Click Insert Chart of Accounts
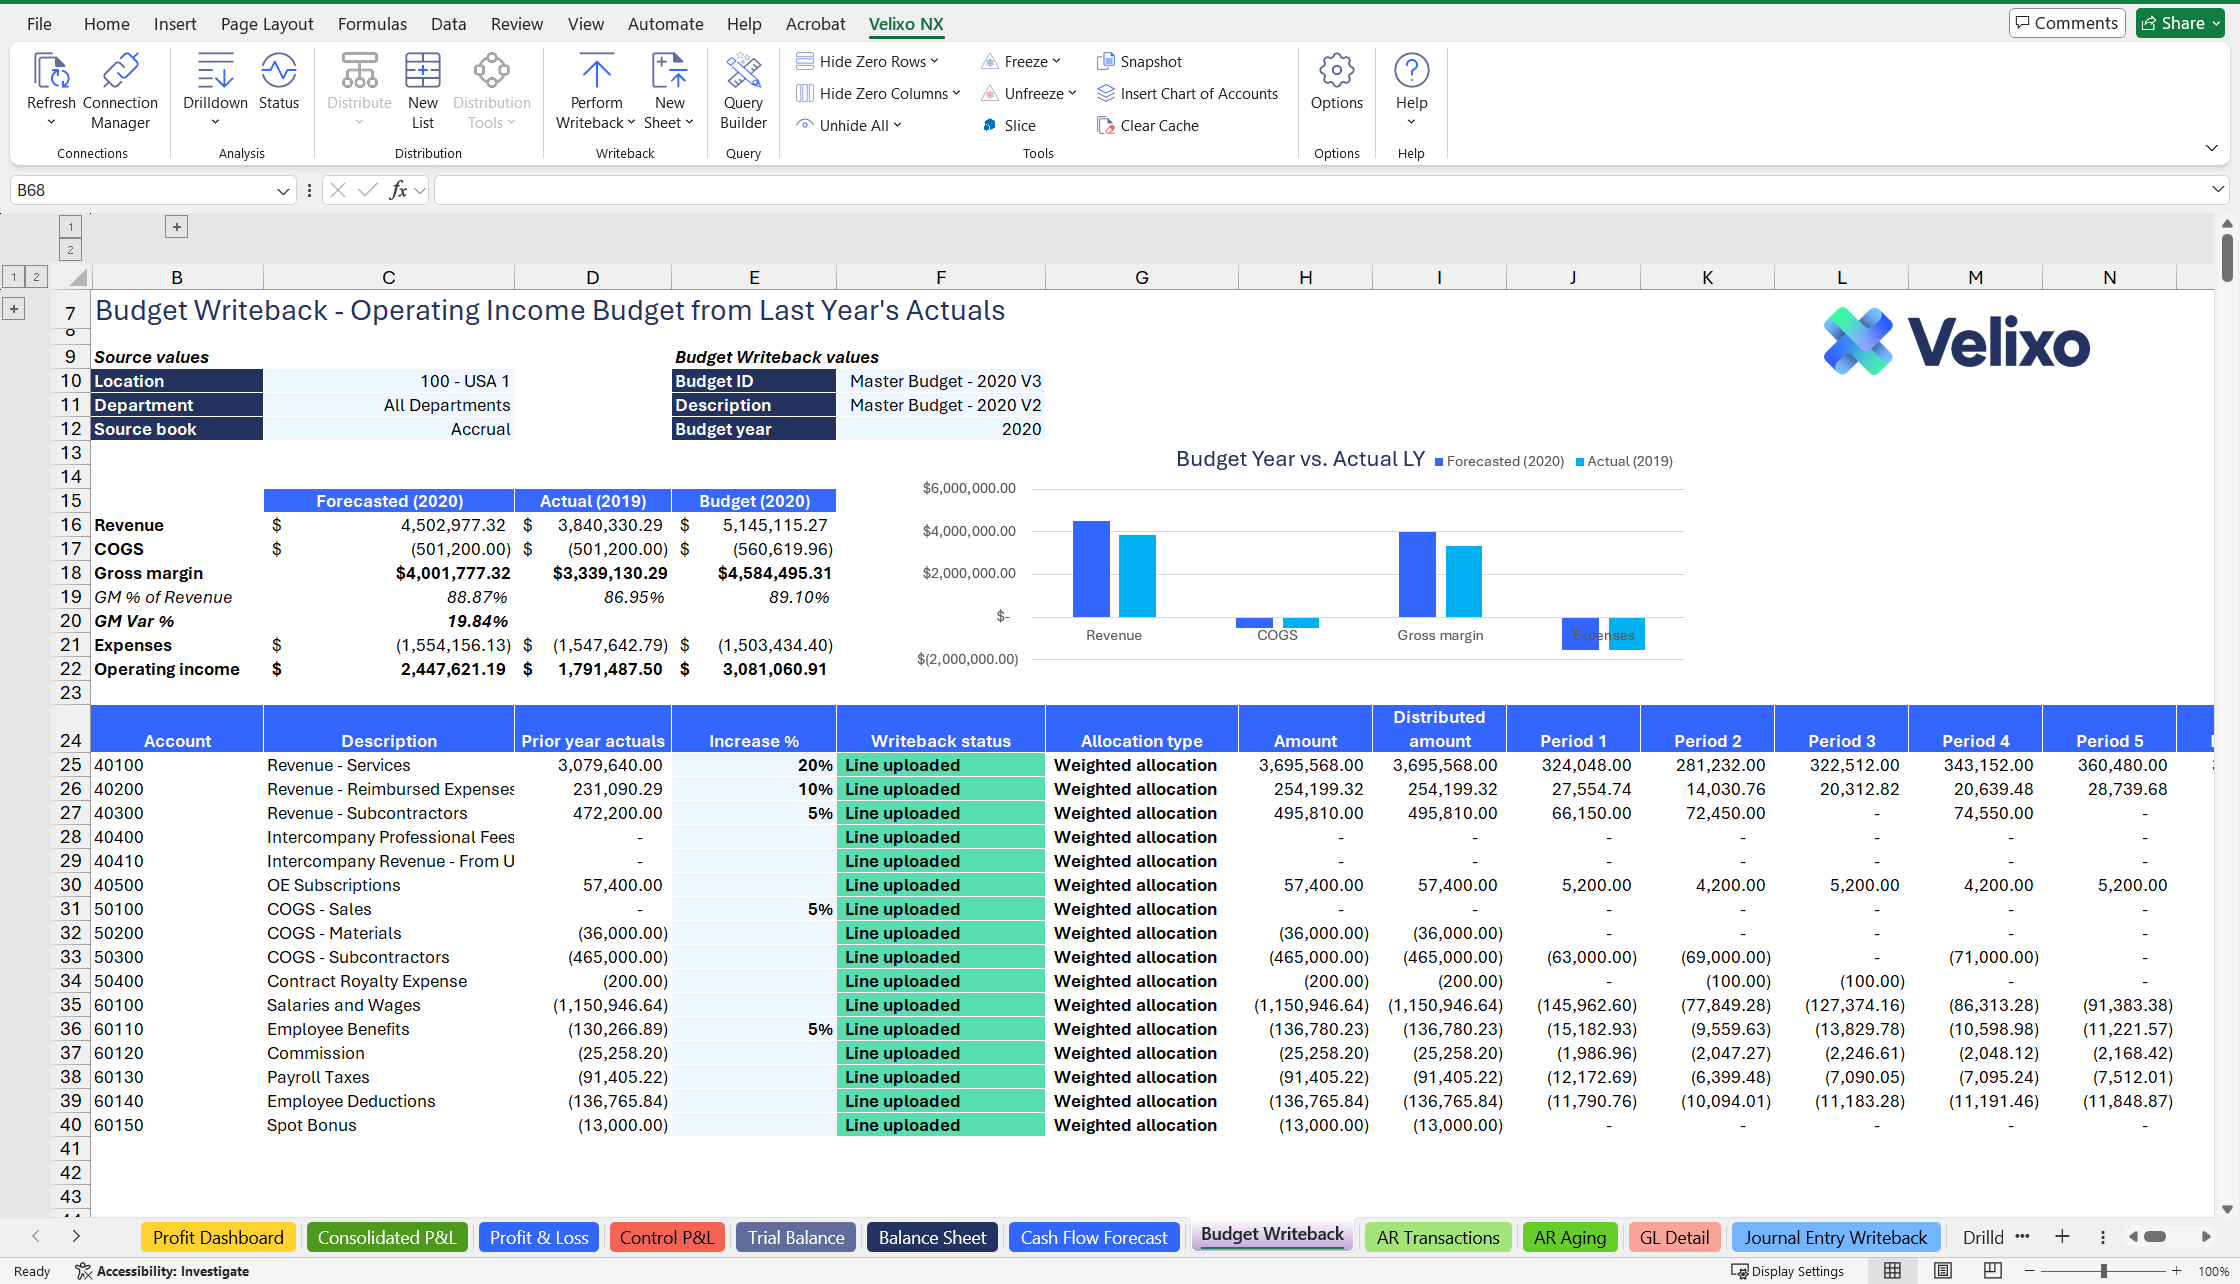 tap(1187, 93)
